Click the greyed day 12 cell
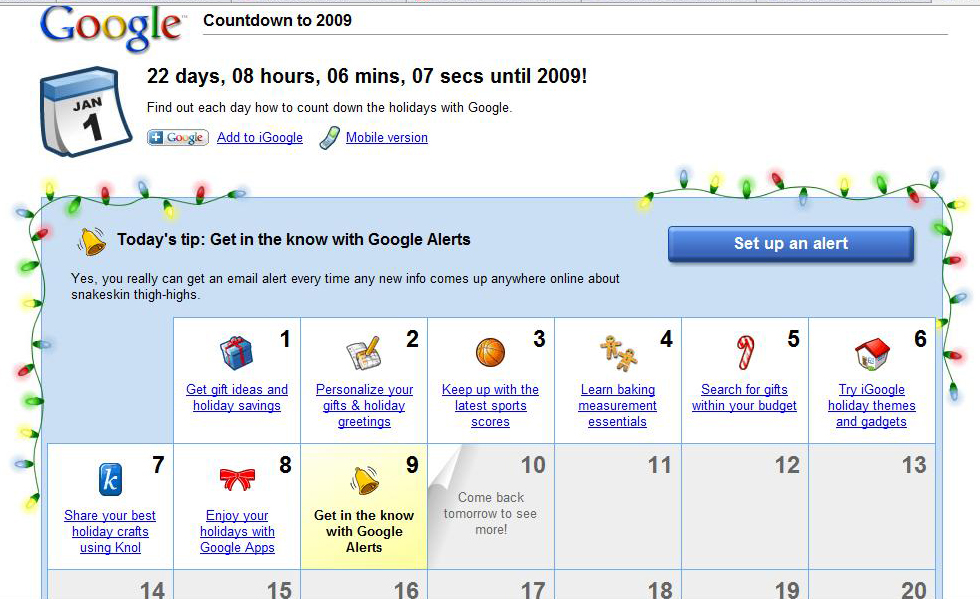Viewport: 980px width, 599px height. pos(745,506)
